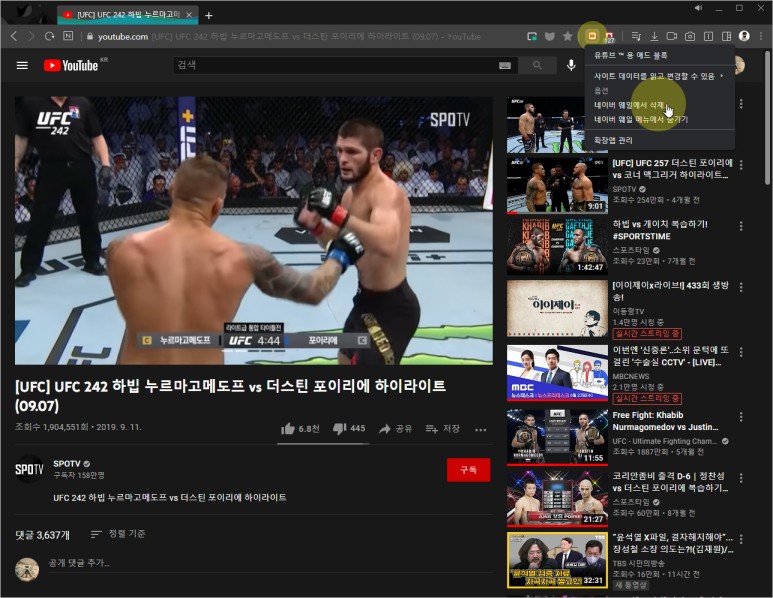Open the downloads arrow icon

click(x=654, y=36)
